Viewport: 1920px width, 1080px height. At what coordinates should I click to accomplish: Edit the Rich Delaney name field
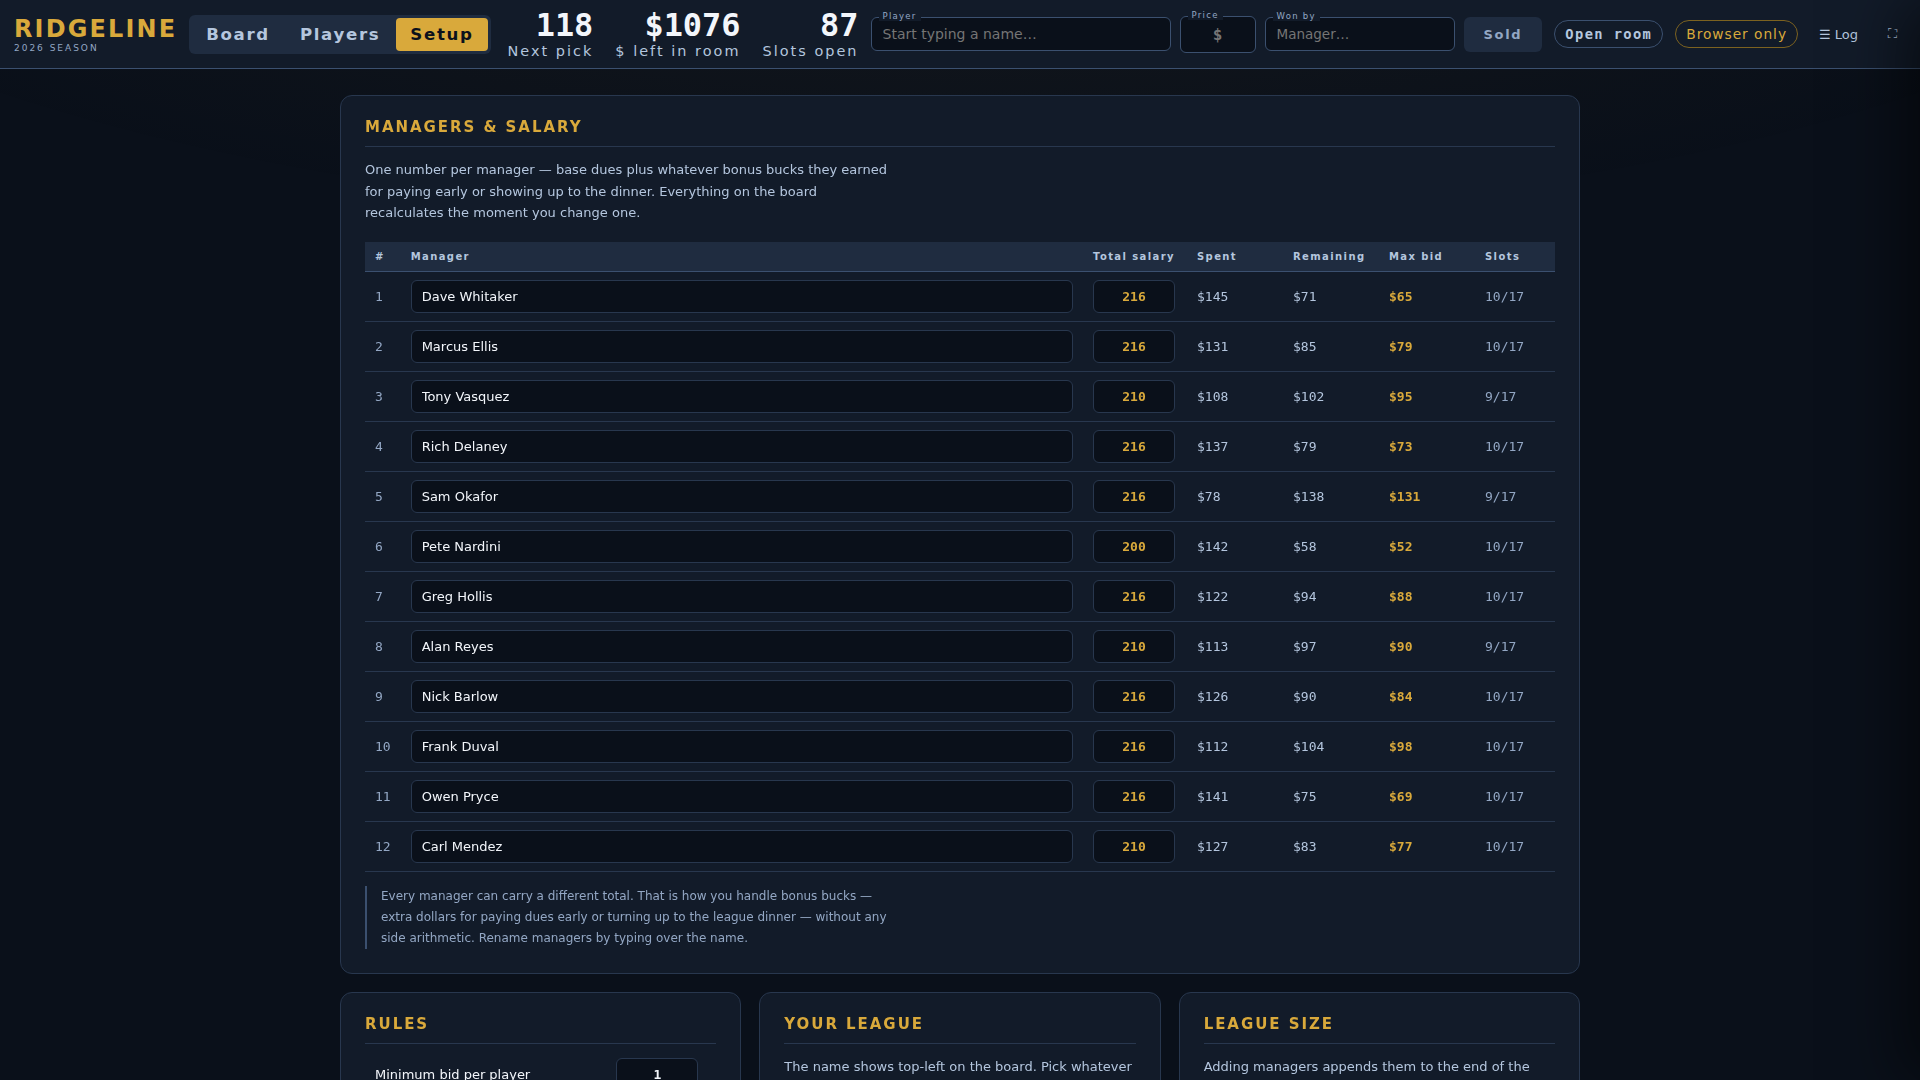[x=741, y=447]
